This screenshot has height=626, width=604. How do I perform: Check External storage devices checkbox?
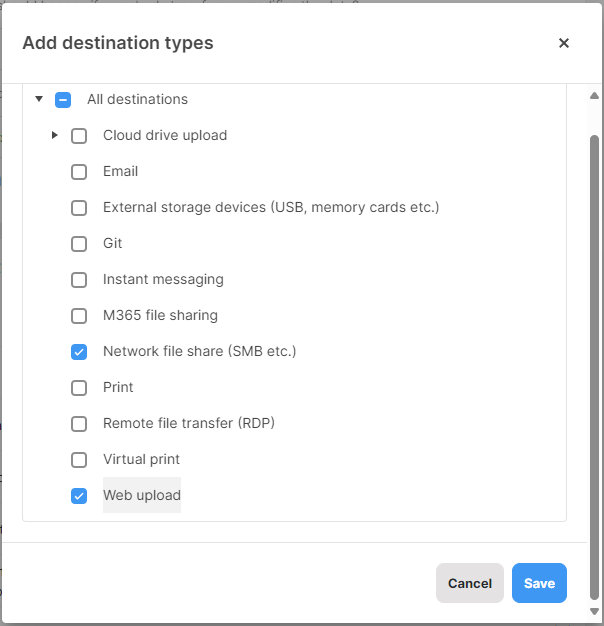(79, 208)
